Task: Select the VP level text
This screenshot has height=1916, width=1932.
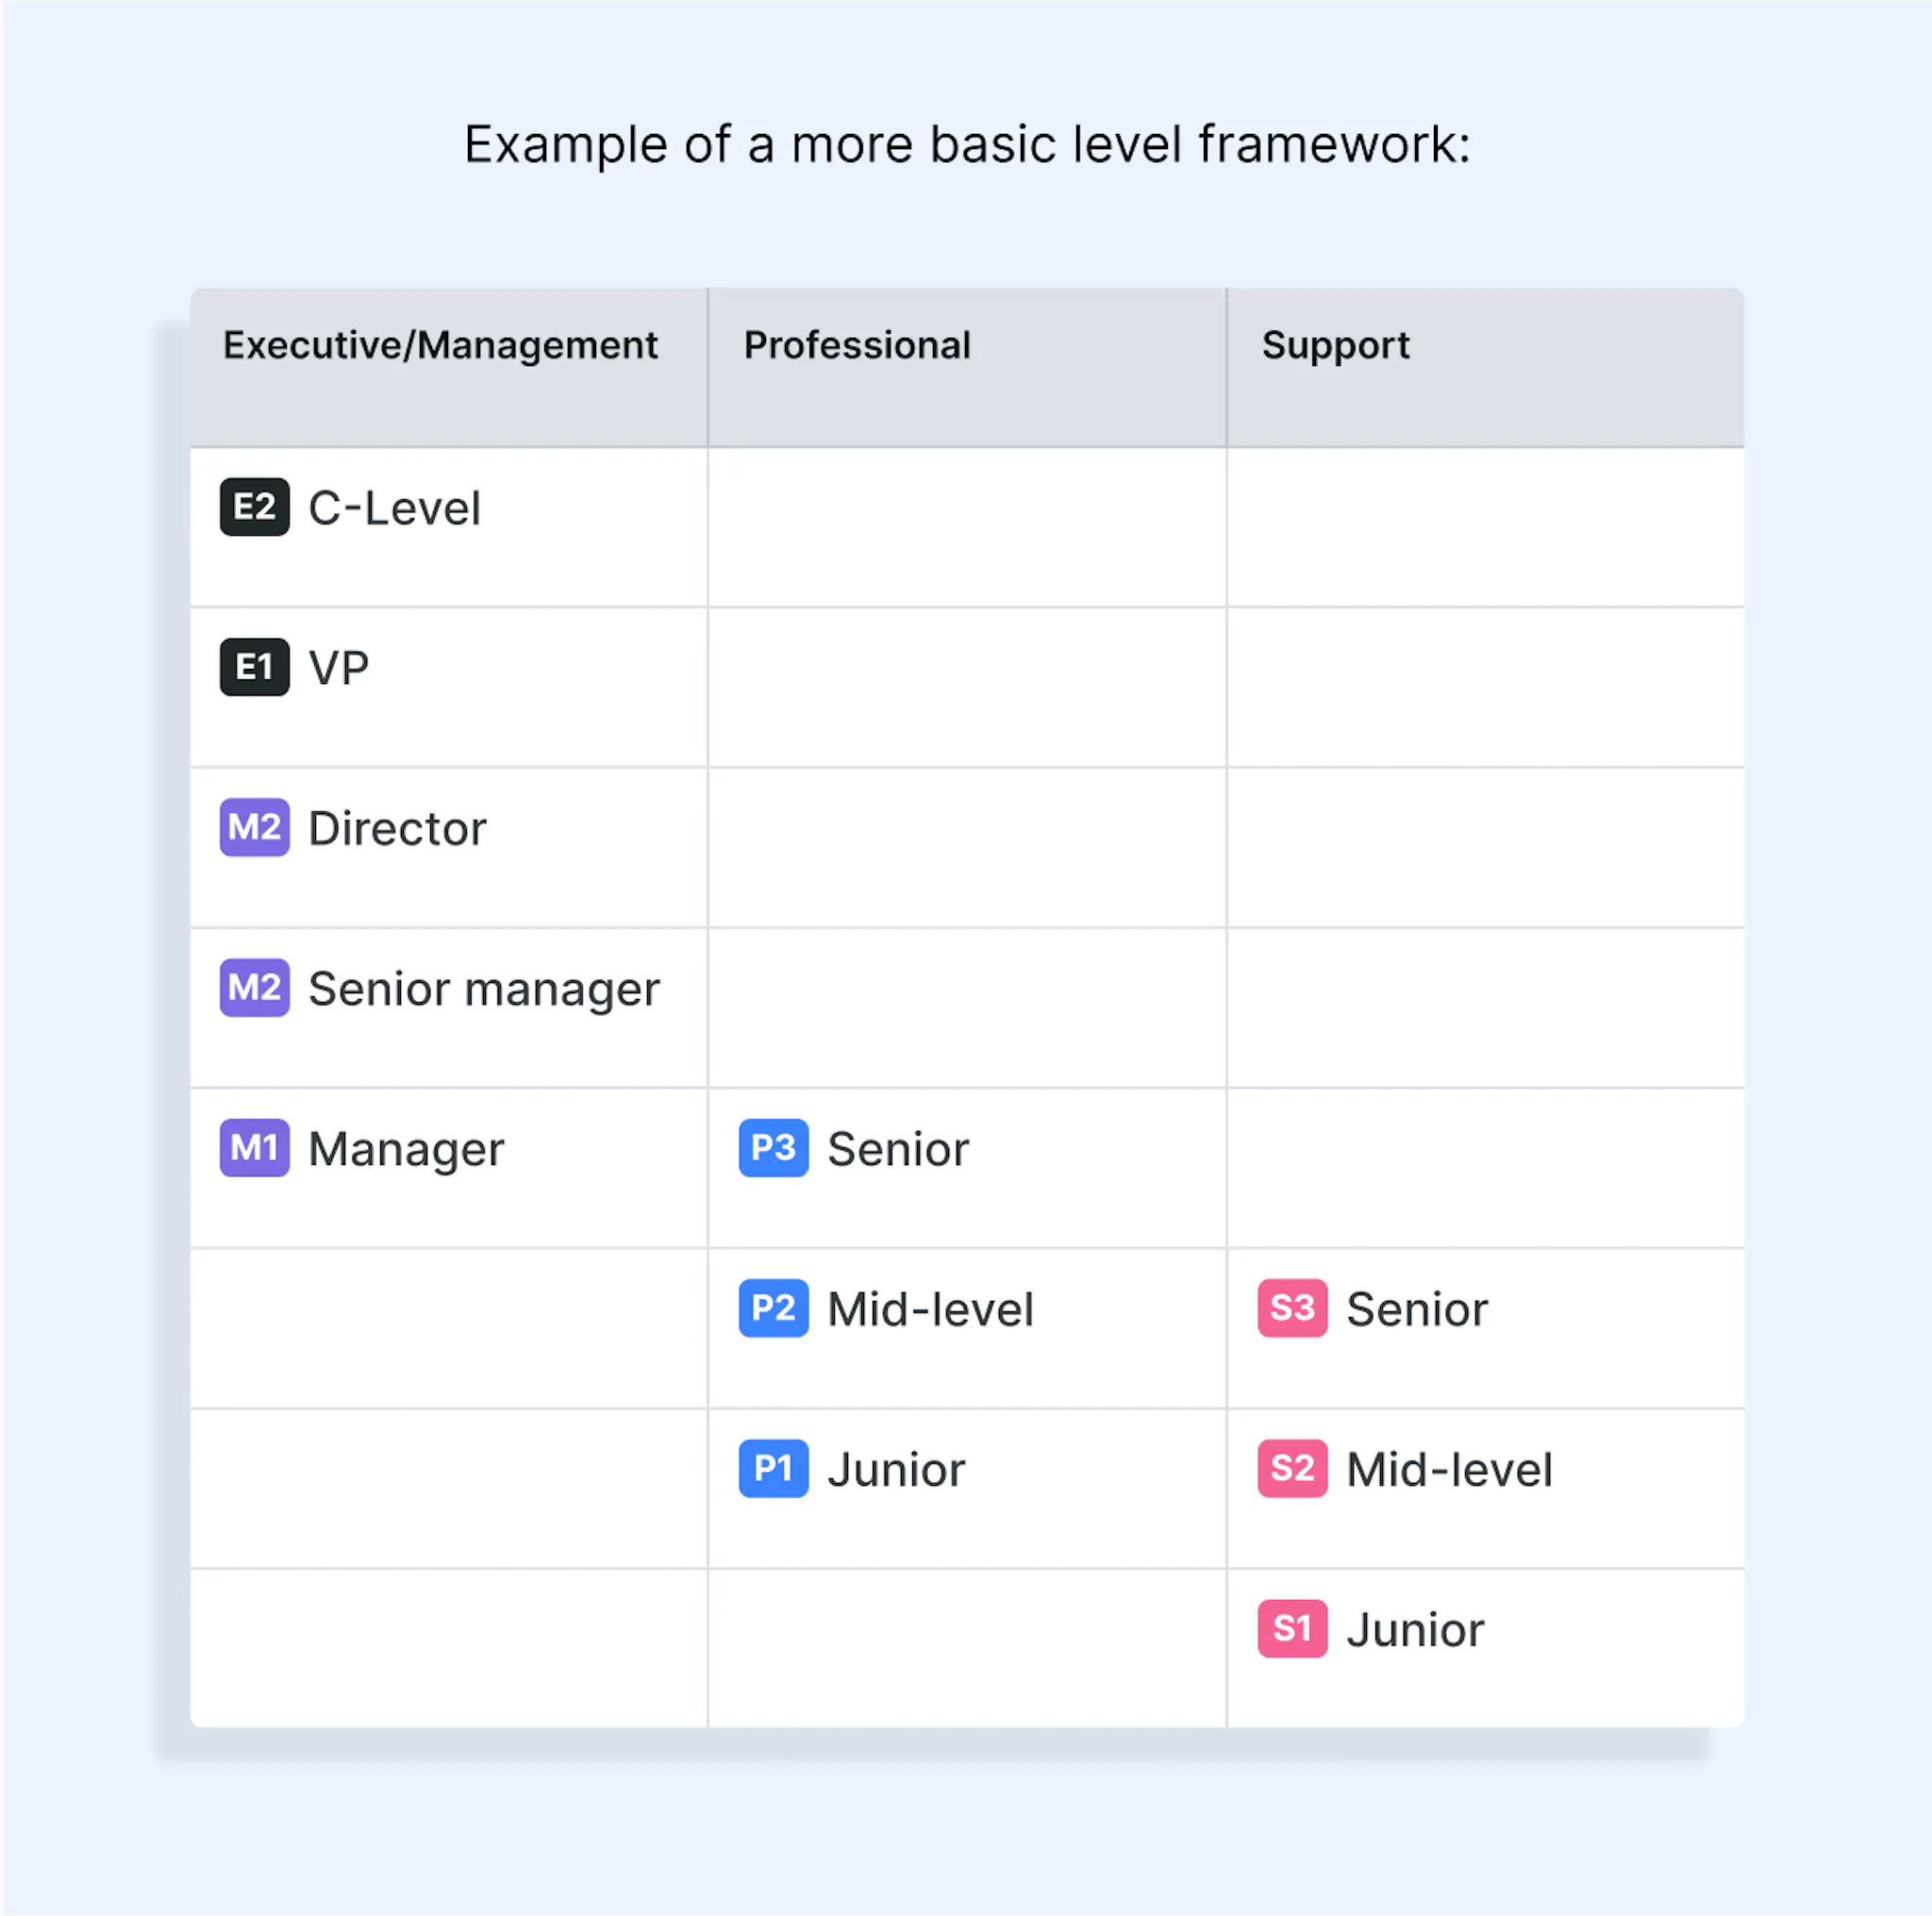Action: (338, 668)
